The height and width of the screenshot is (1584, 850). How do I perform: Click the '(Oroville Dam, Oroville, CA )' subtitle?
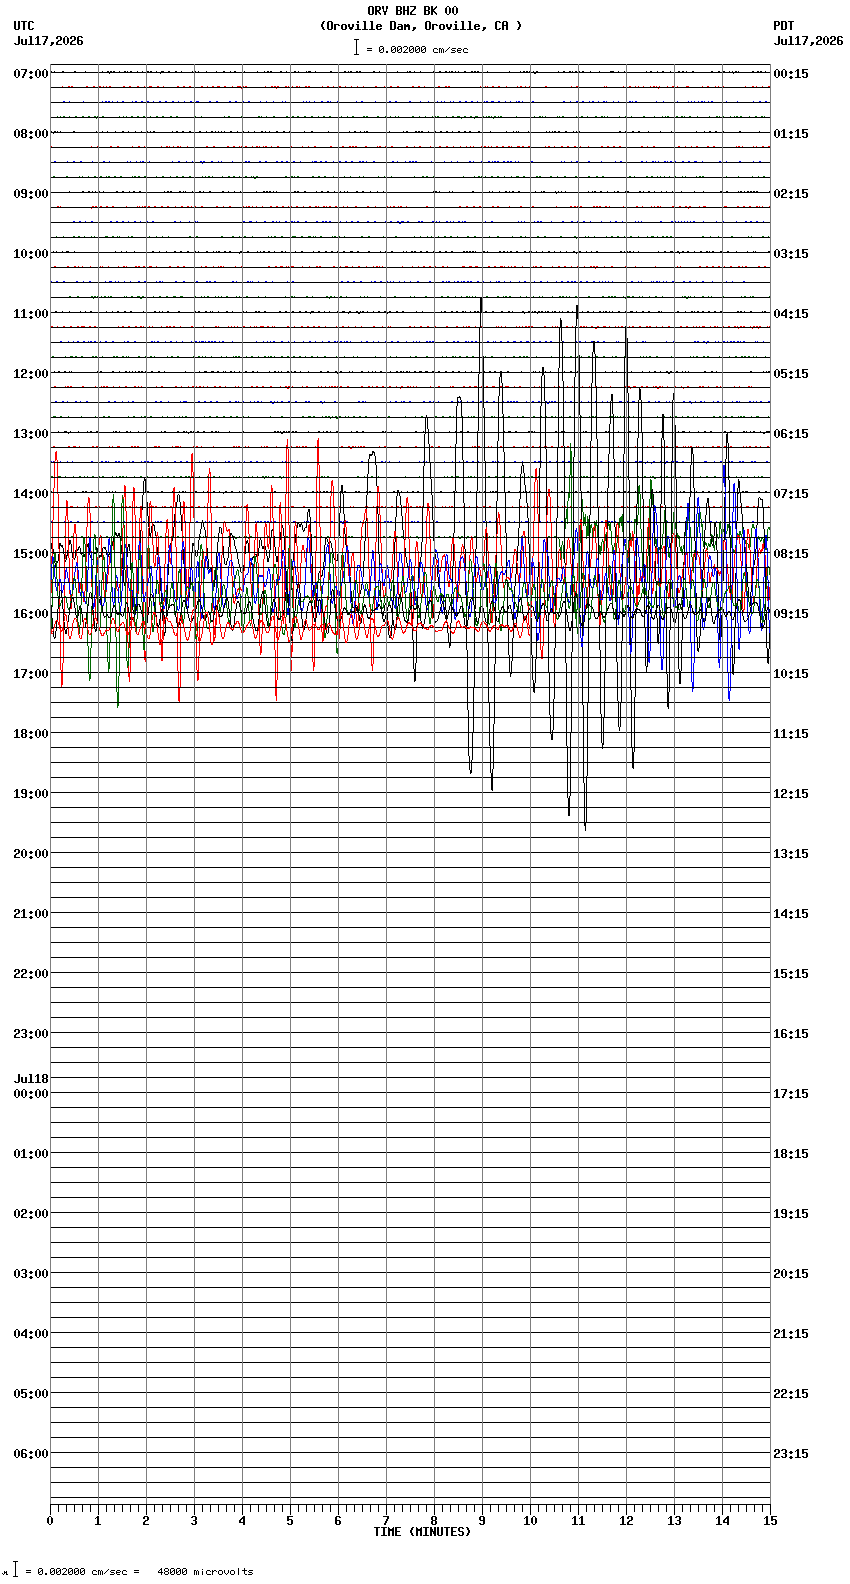(x=421, y=26)
